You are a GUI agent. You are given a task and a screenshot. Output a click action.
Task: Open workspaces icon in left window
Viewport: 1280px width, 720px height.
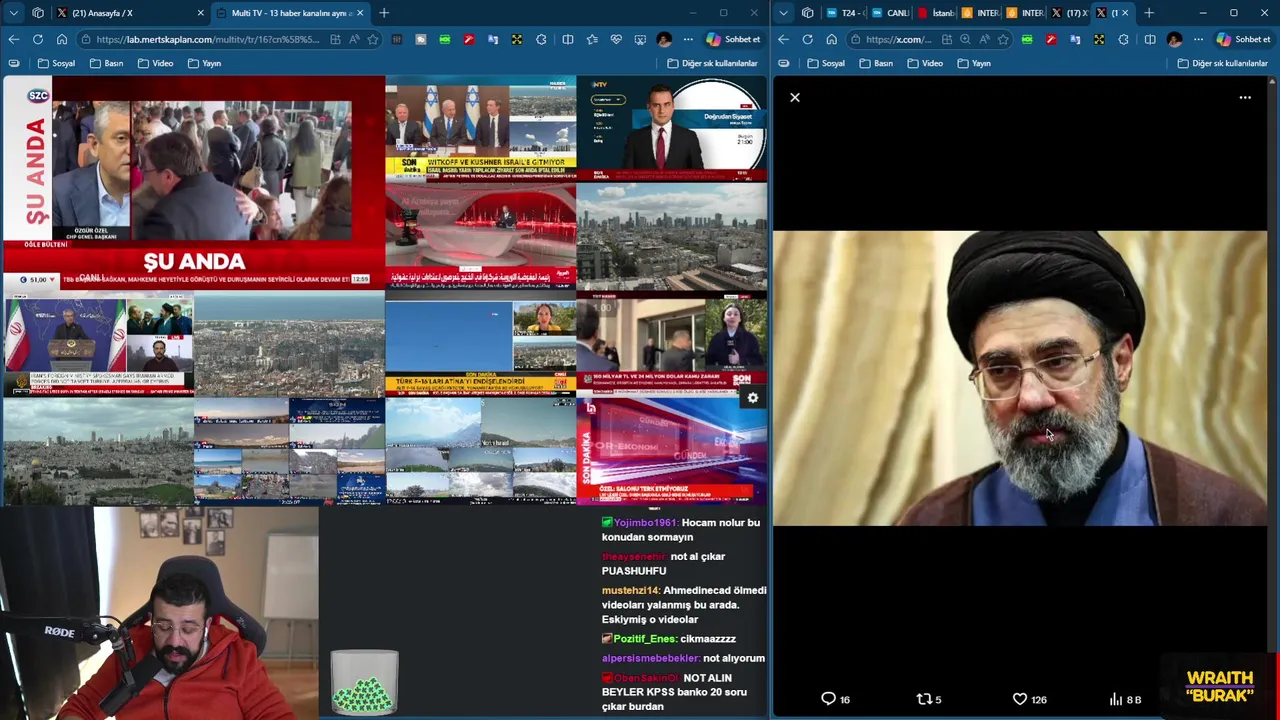pyautogui.click(x=38, y=13)
